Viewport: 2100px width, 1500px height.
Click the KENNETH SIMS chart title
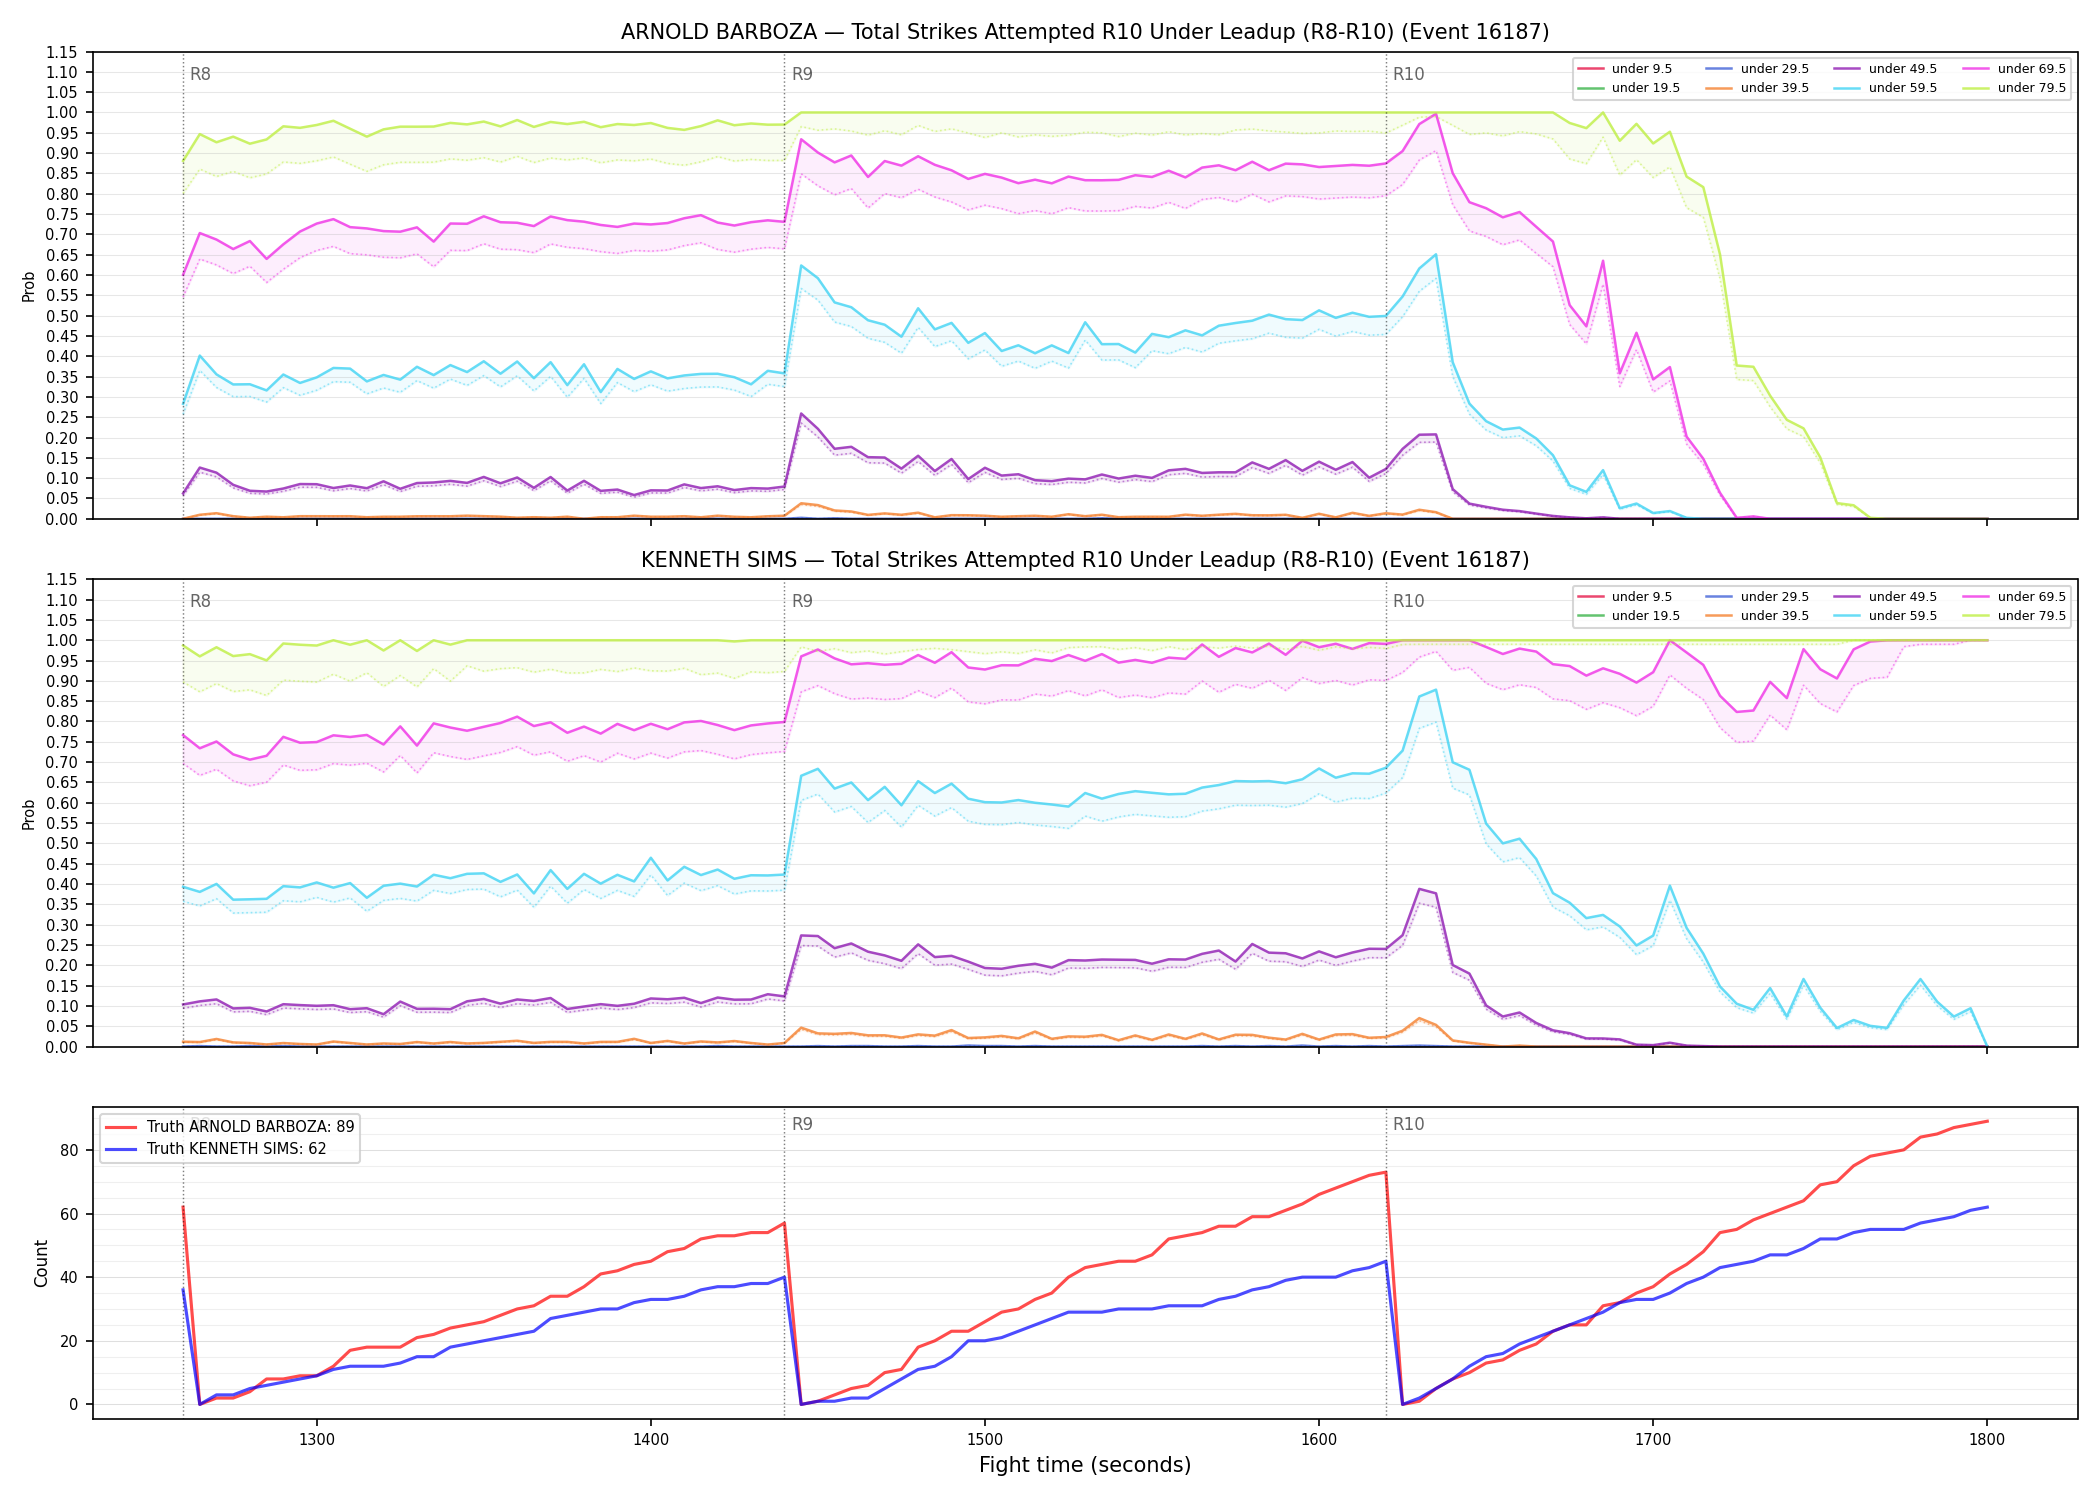[1085, 560]
